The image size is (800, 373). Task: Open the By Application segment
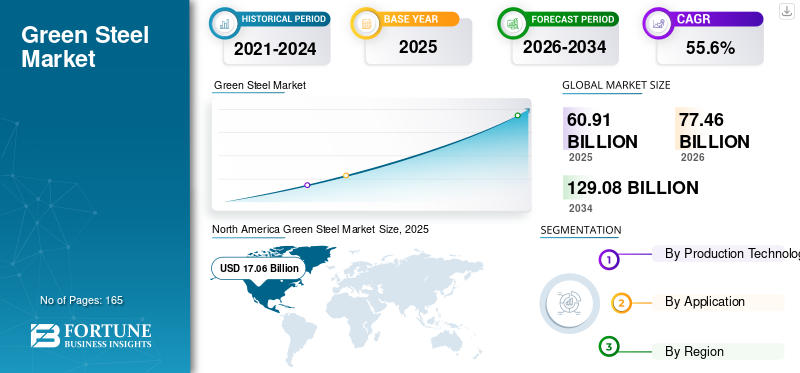[718, 302]
